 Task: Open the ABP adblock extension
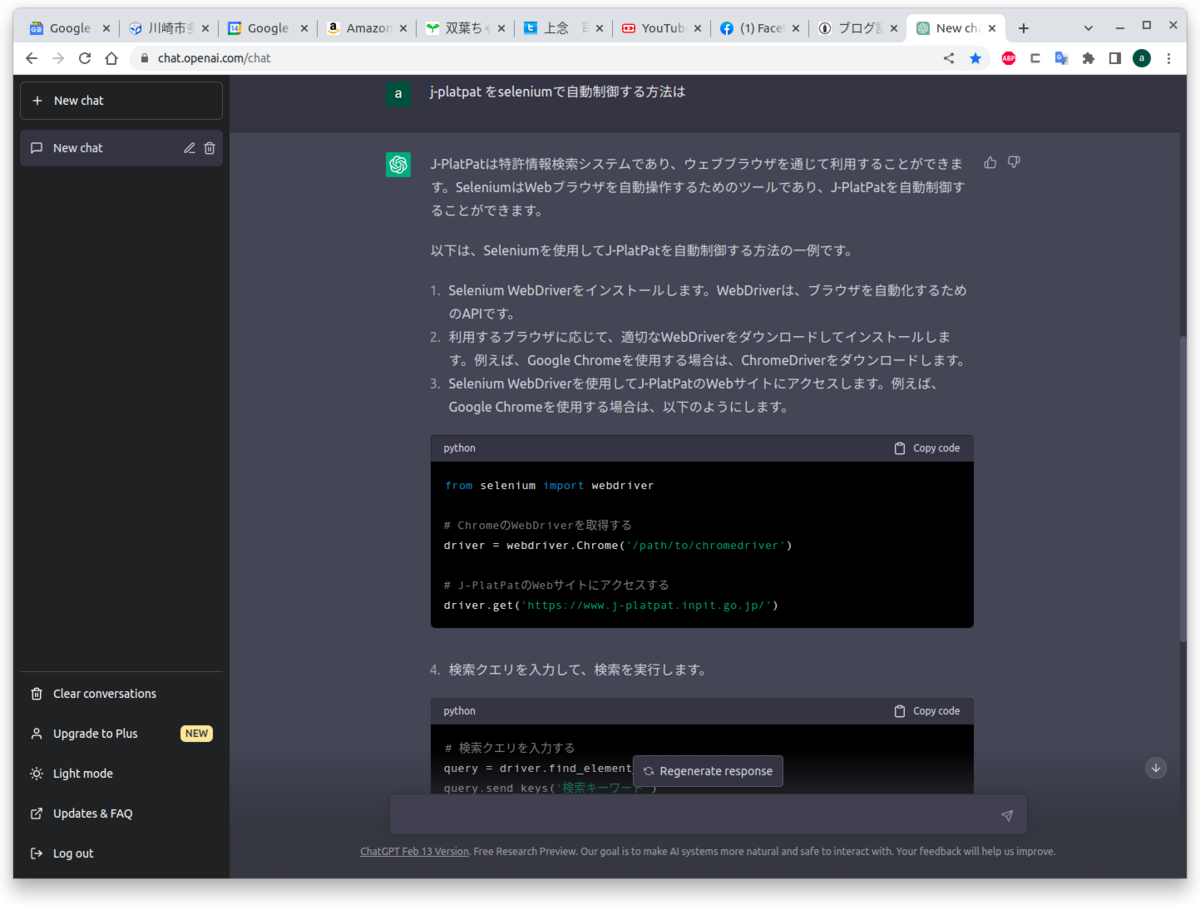[1009, 58]
